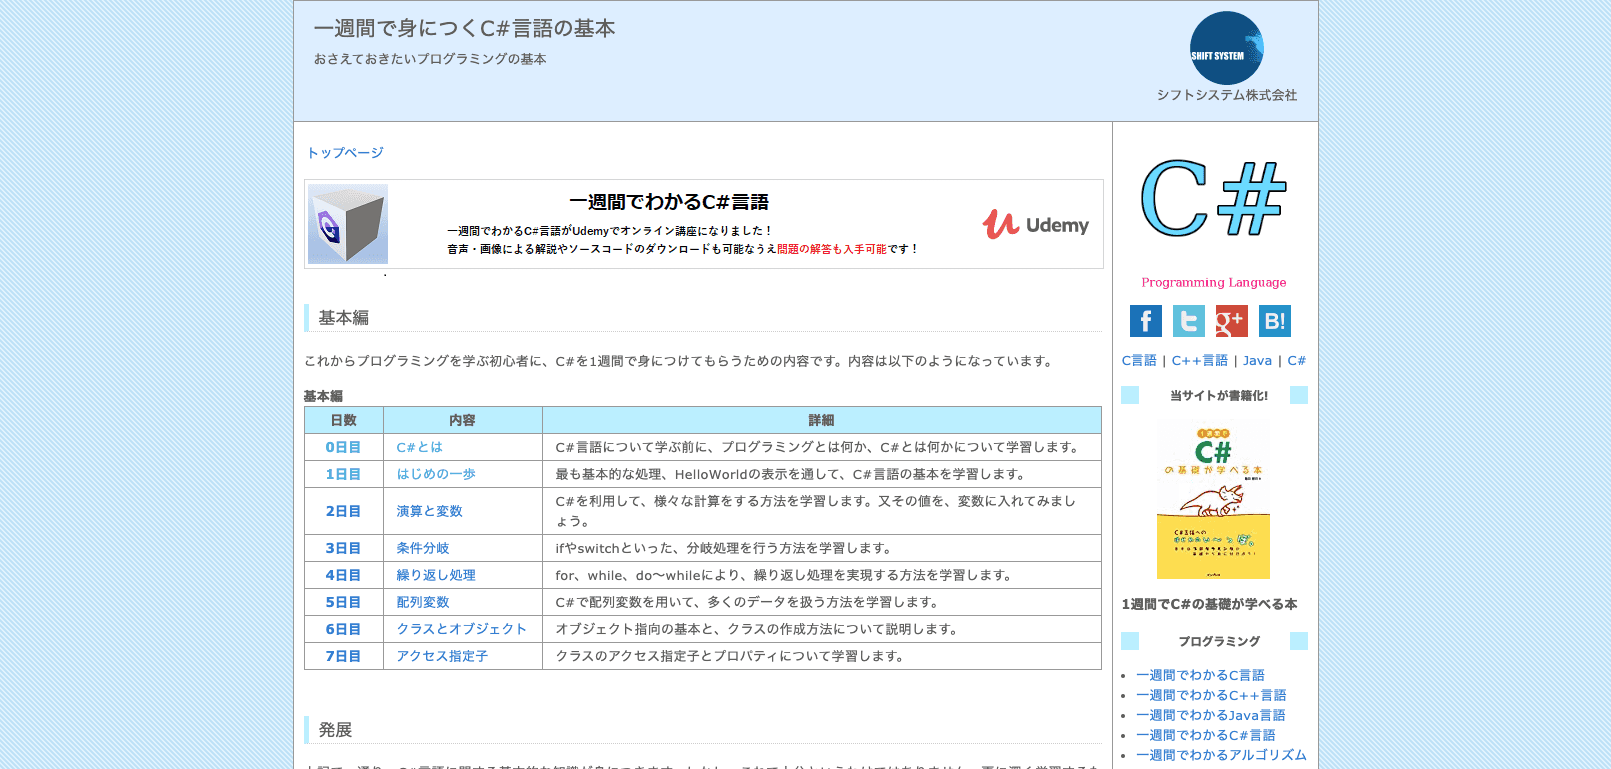The width and height of the screenshot is (1611, 769).
Task: Open 一週間でわかるアルゴリズム sidebar link
Action: [x=1220, y=756]
